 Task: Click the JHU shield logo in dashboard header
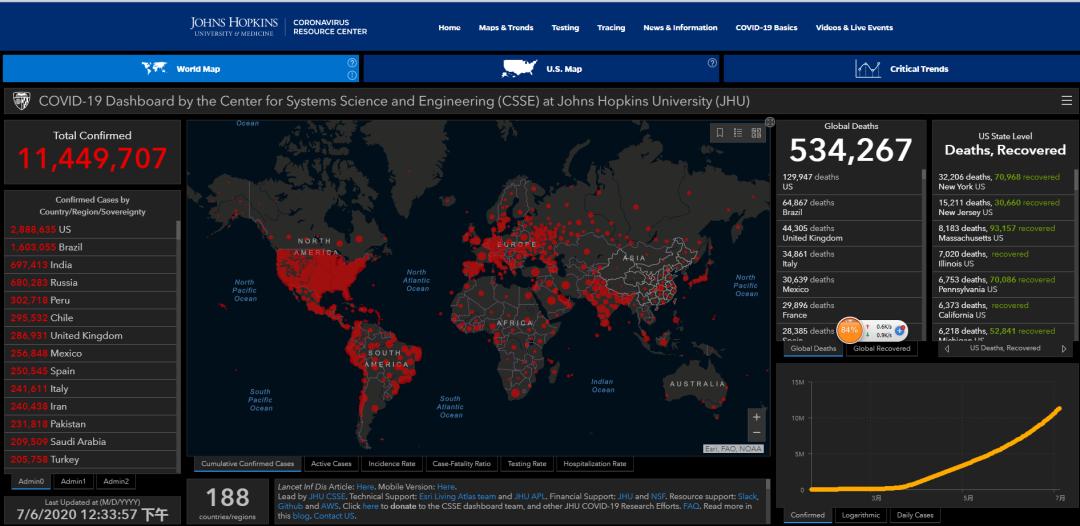point(21,101)
